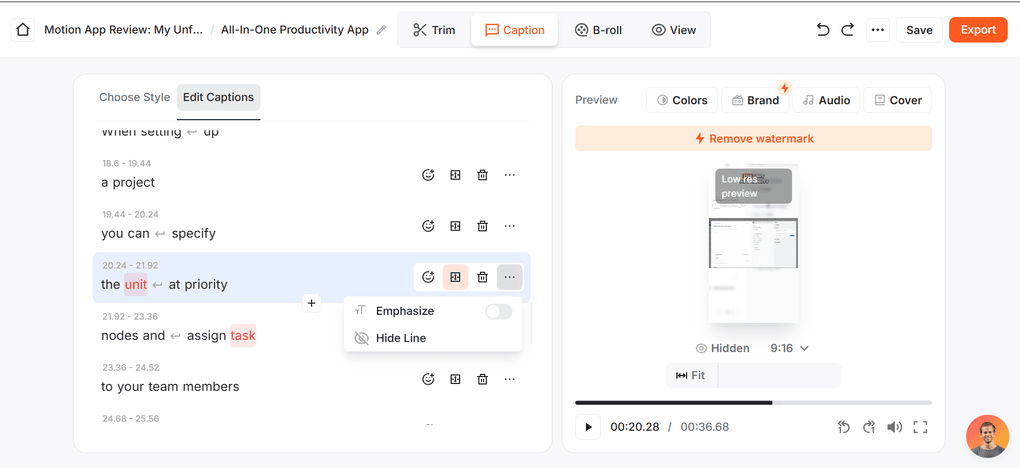Enter fullscreen preview
Screen dimensions: 1020x468
[x=920, y=427]
